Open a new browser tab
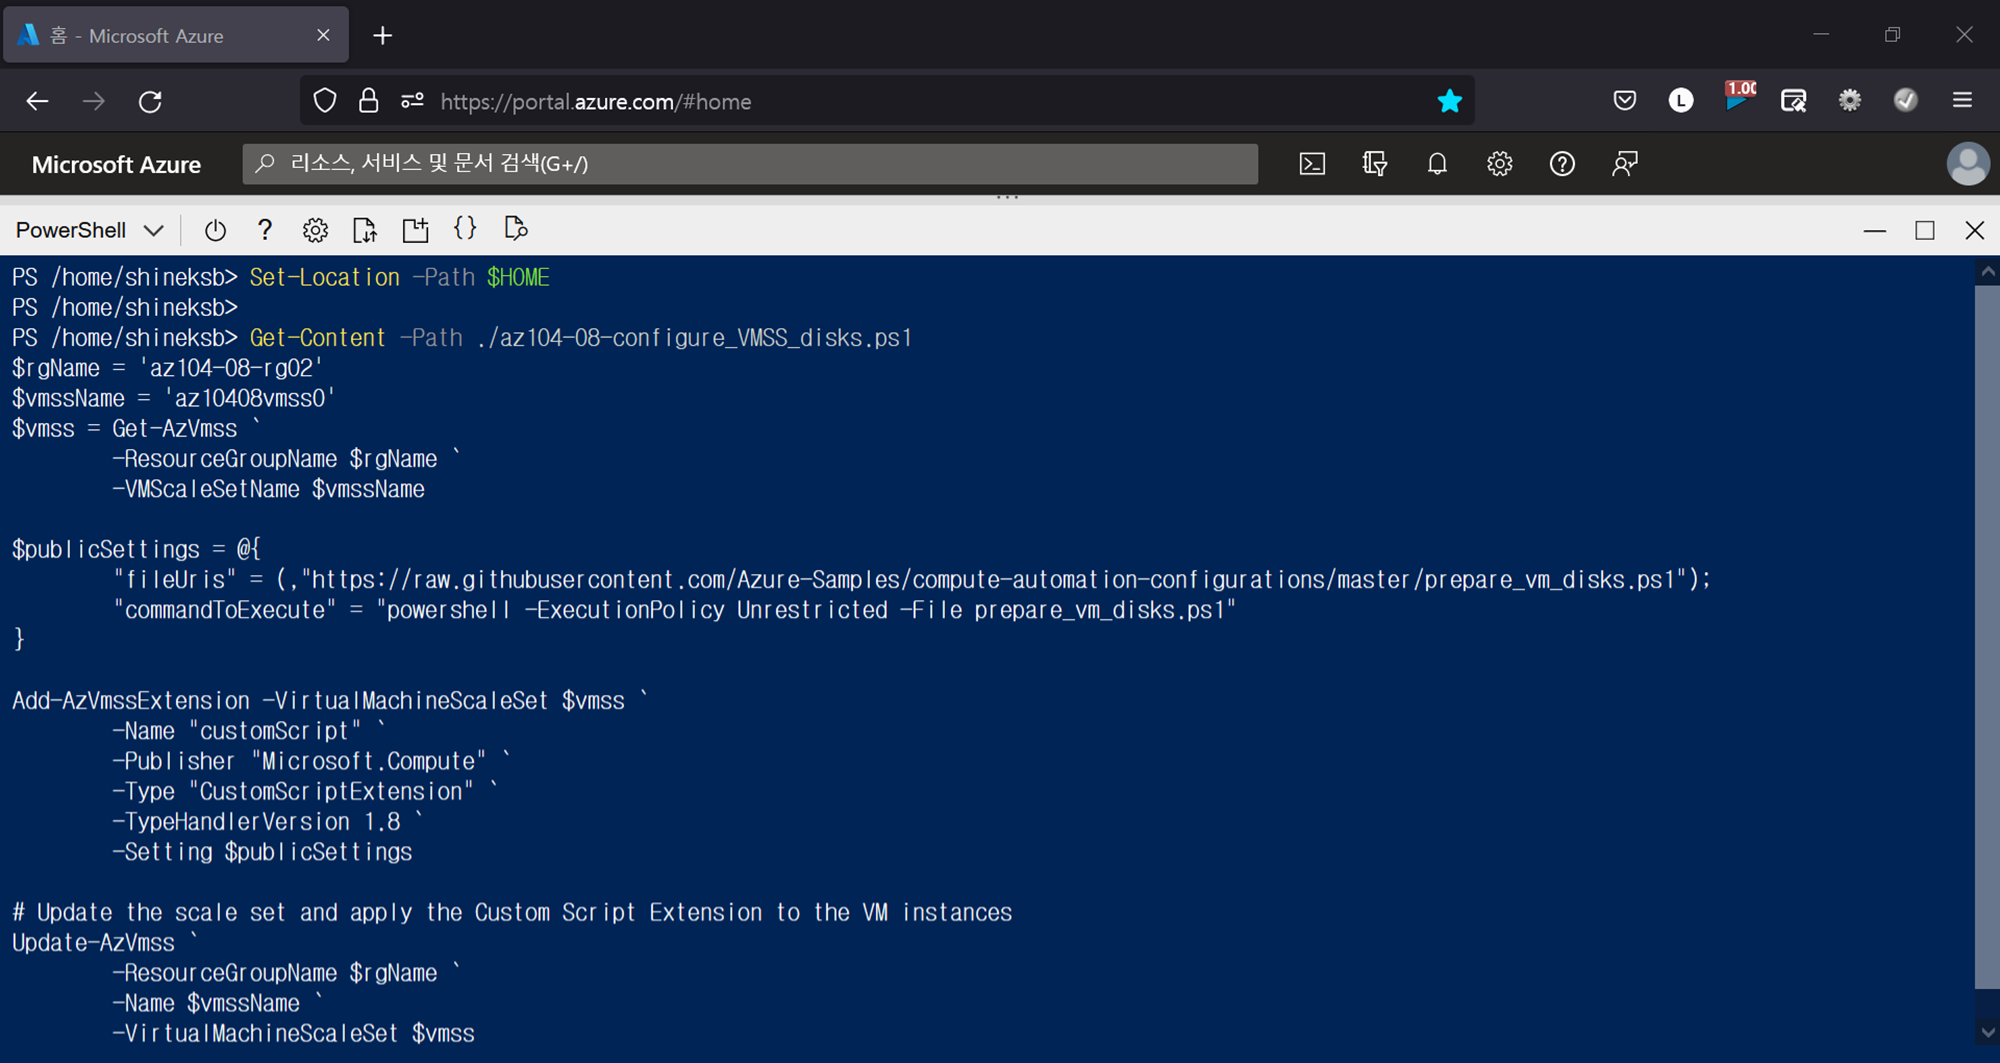 (382, 36)
